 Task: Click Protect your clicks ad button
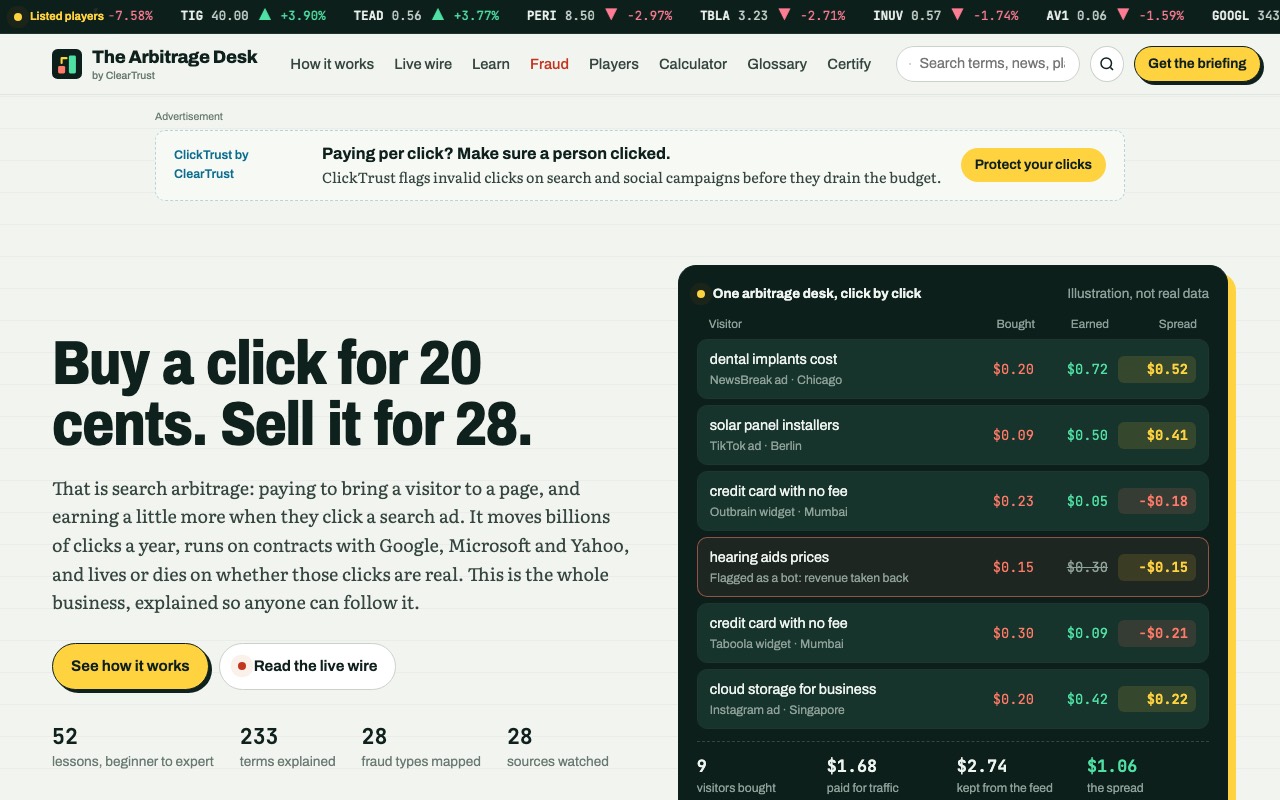pos(1033,165)
